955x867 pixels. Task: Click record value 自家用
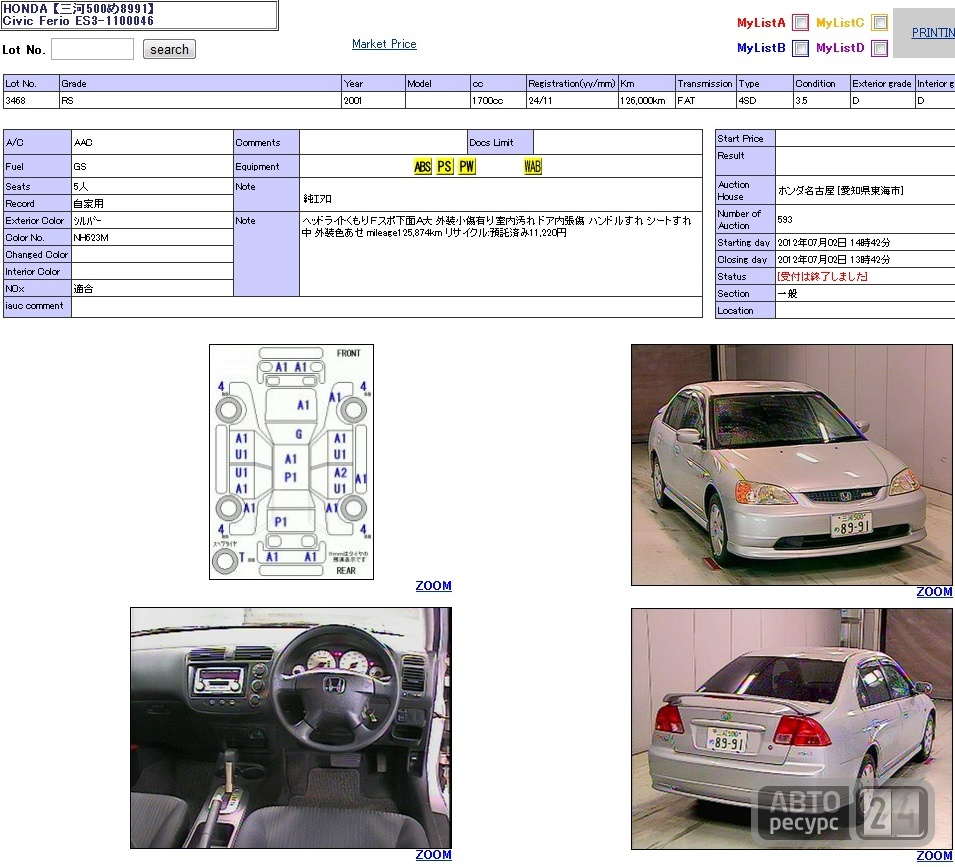[88, 203]
